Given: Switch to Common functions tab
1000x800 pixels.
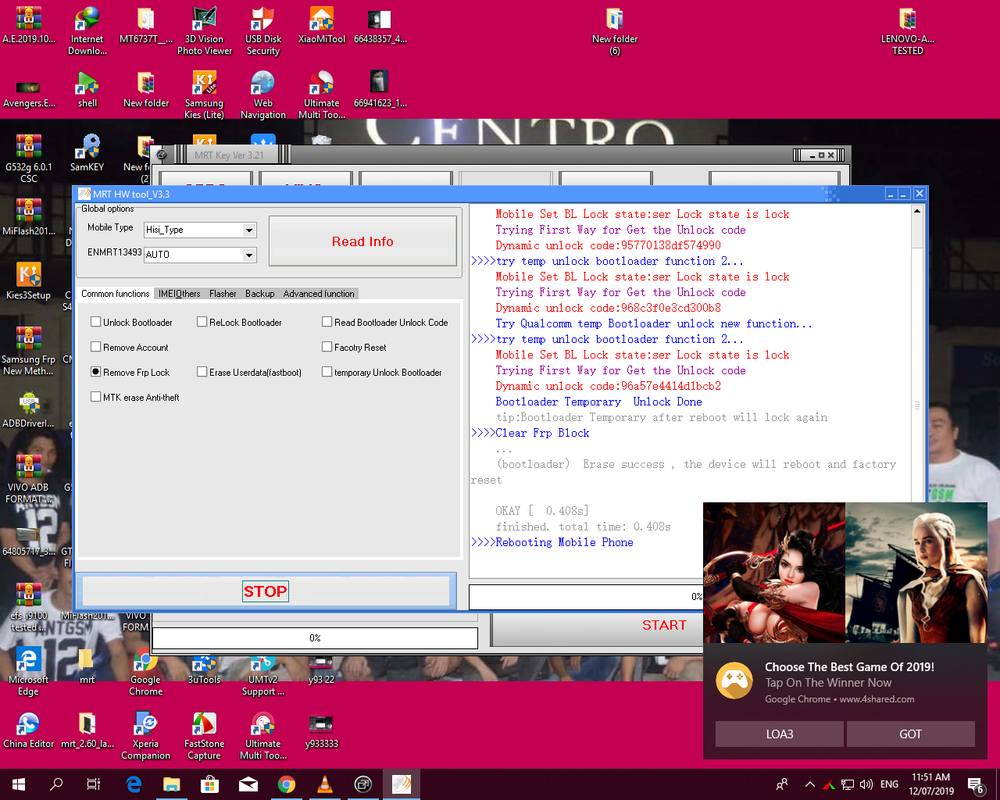Looking at the screenshot, I should coord(115,293).
